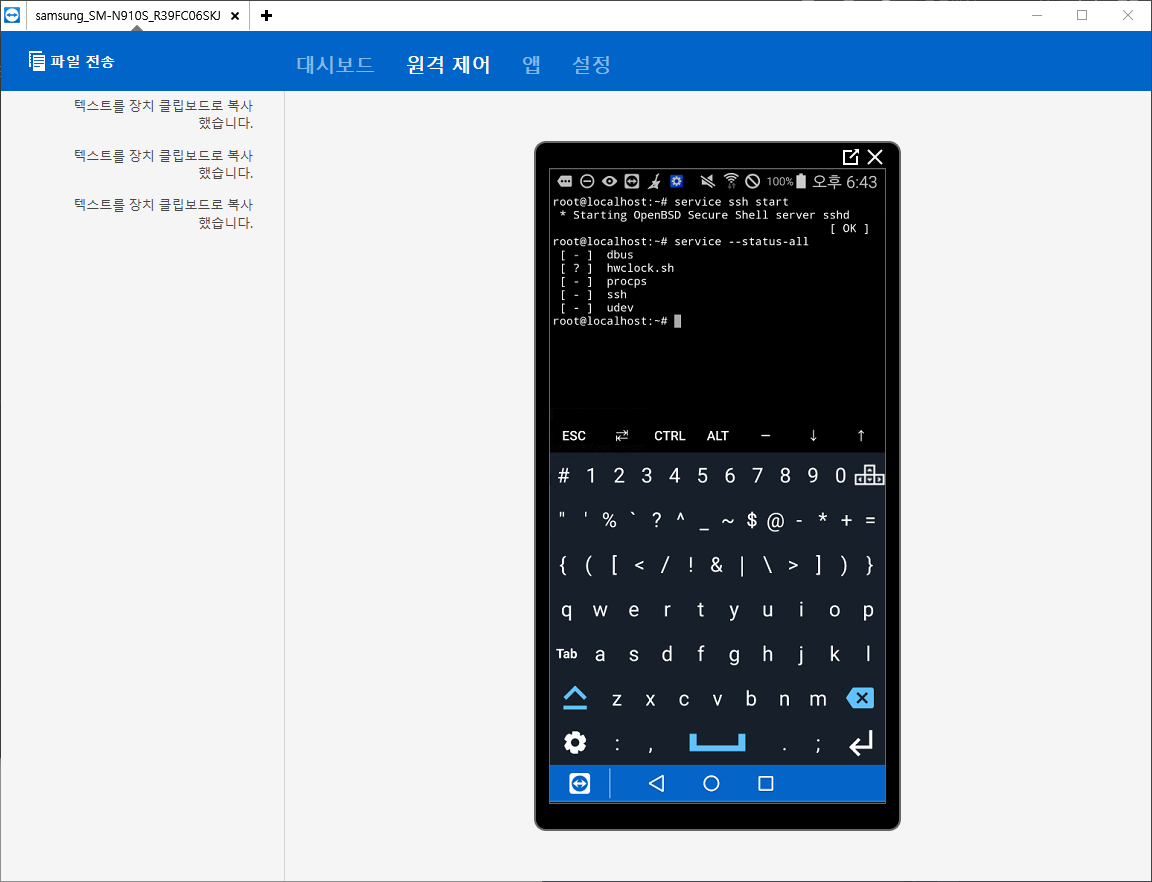Viewport: 1152px width, 882px height.
Task: Open the 앱 tab
Action: click(531, 65)
